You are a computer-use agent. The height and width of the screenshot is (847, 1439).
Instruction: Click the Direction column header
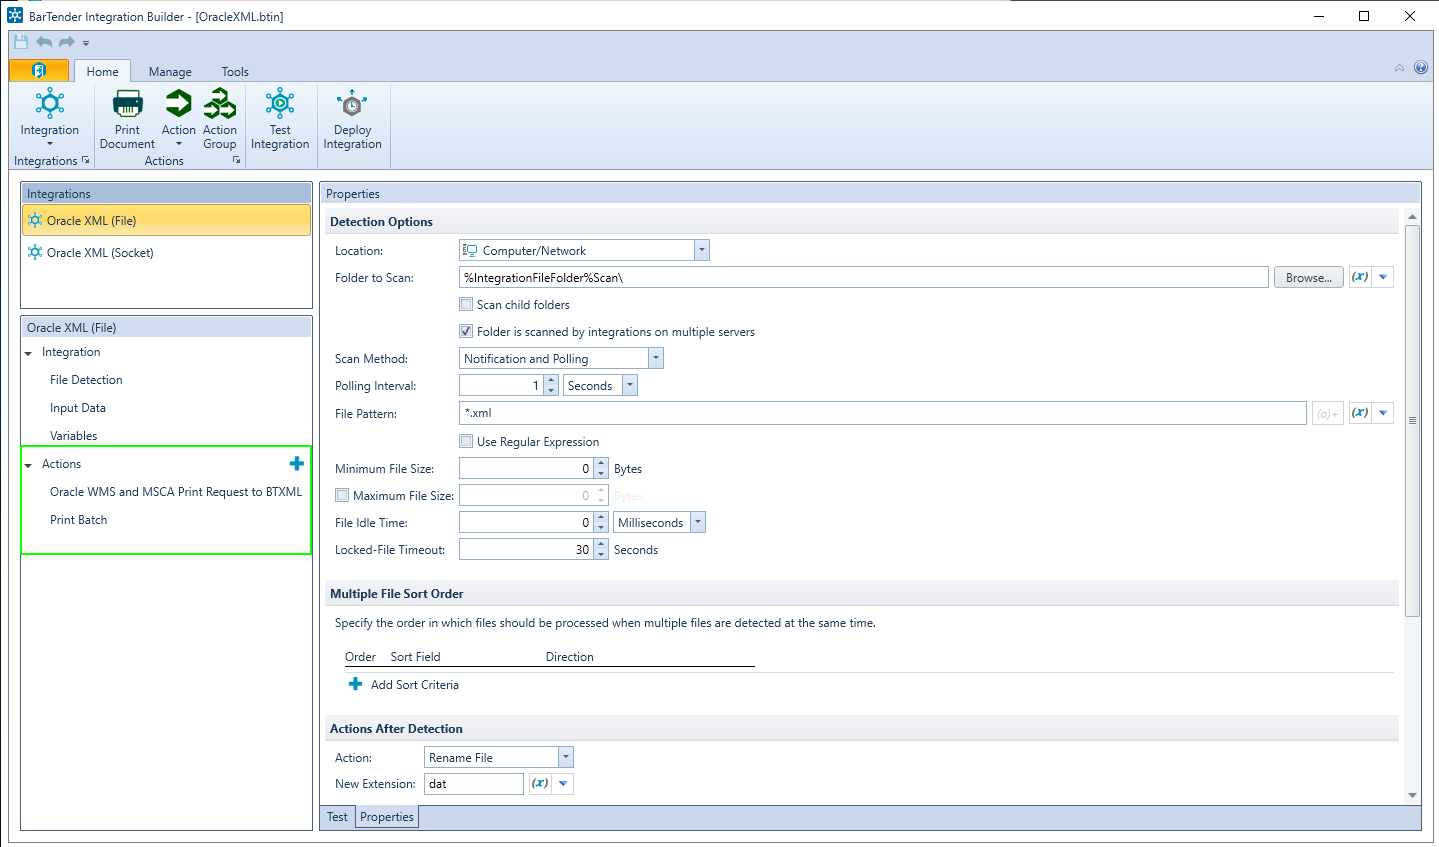click(x=570, y=657)
